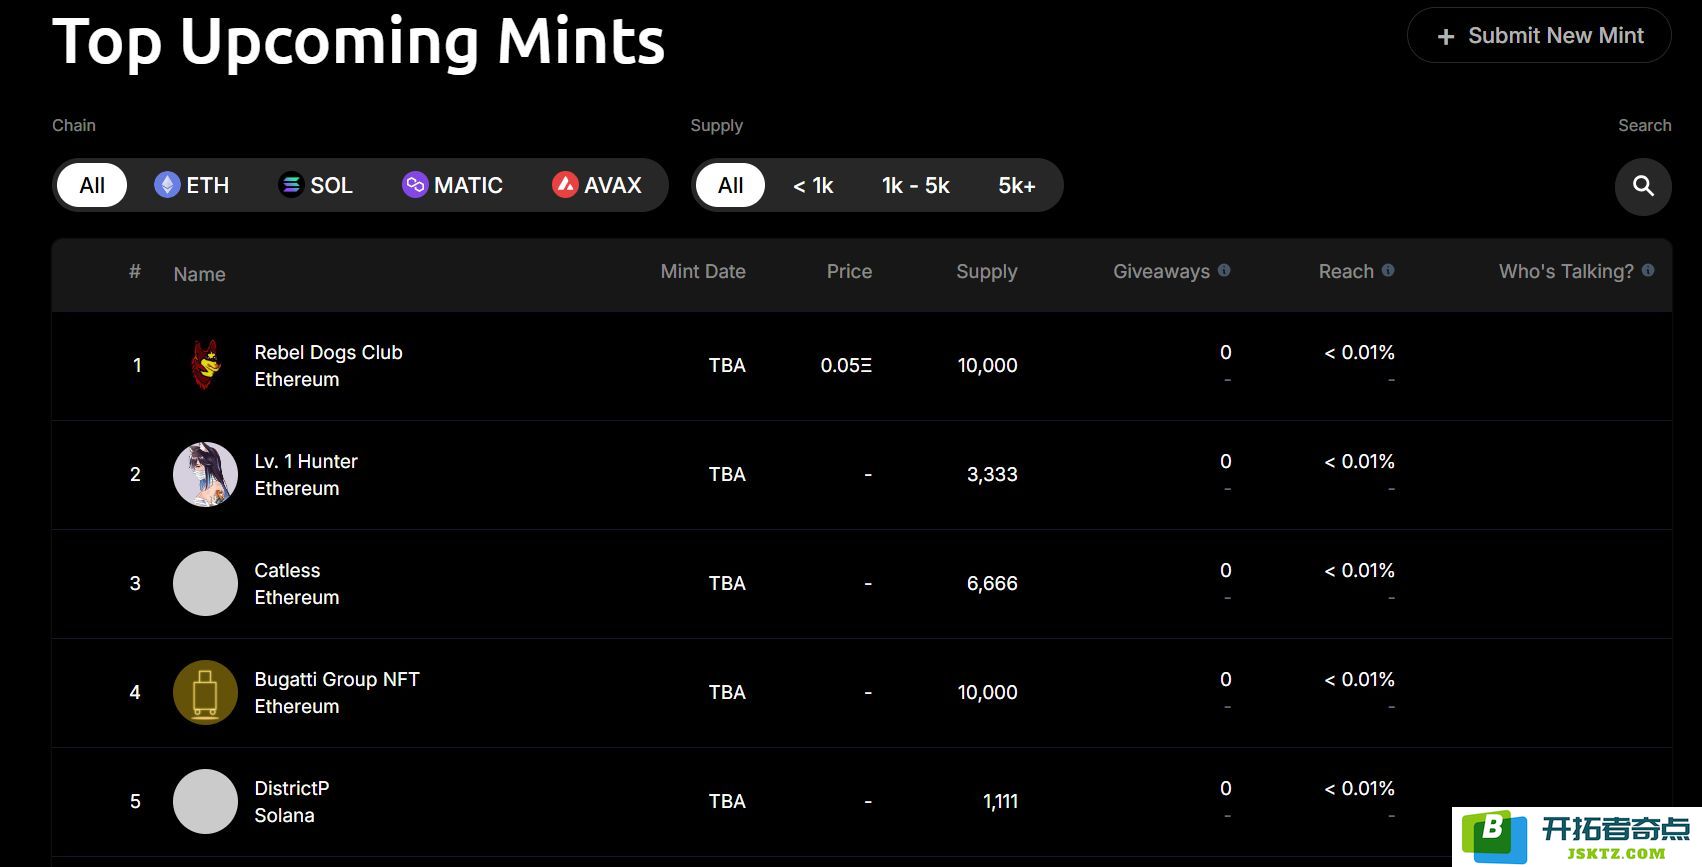Click the Who's Talking info icon

tap(1648, 270)
